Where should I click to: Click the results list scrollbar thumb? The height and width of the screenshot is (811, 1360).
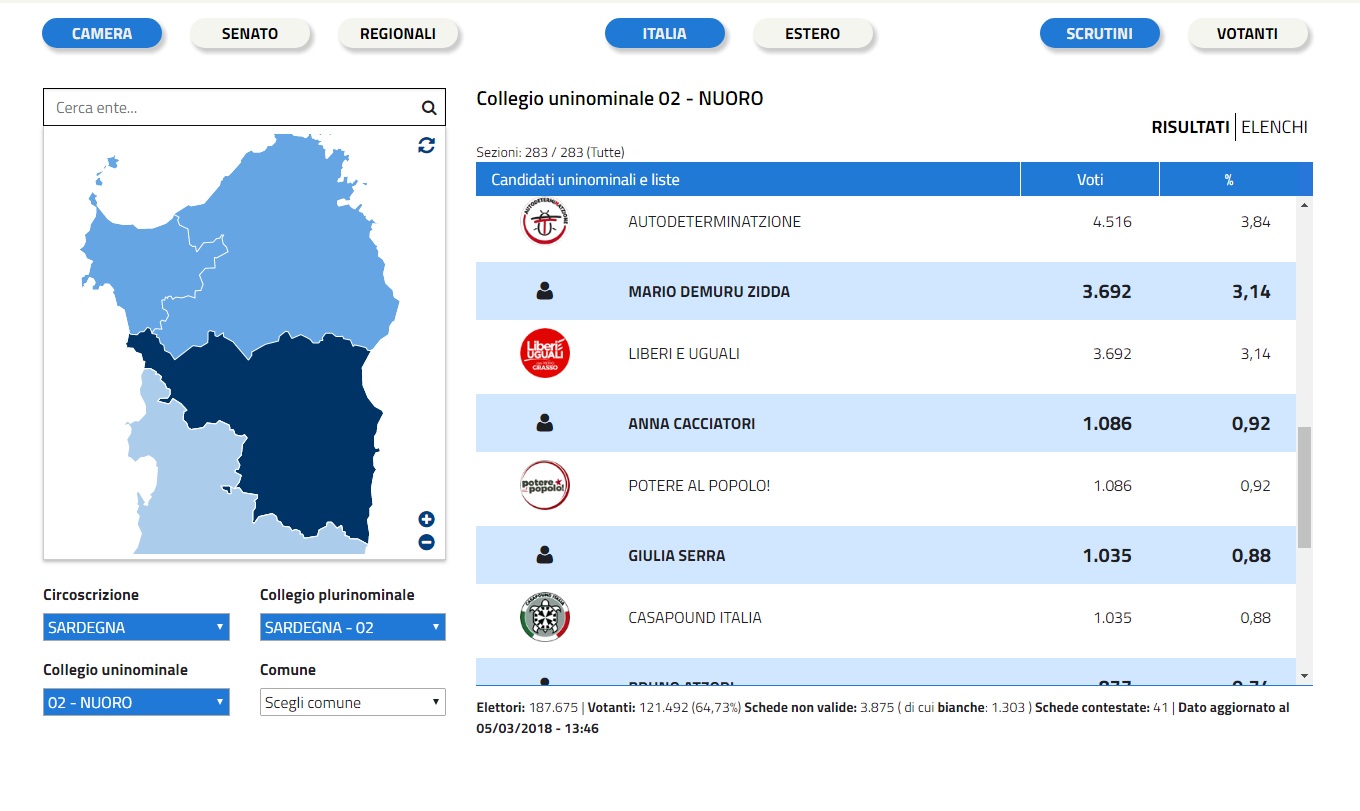[1304, 487]
